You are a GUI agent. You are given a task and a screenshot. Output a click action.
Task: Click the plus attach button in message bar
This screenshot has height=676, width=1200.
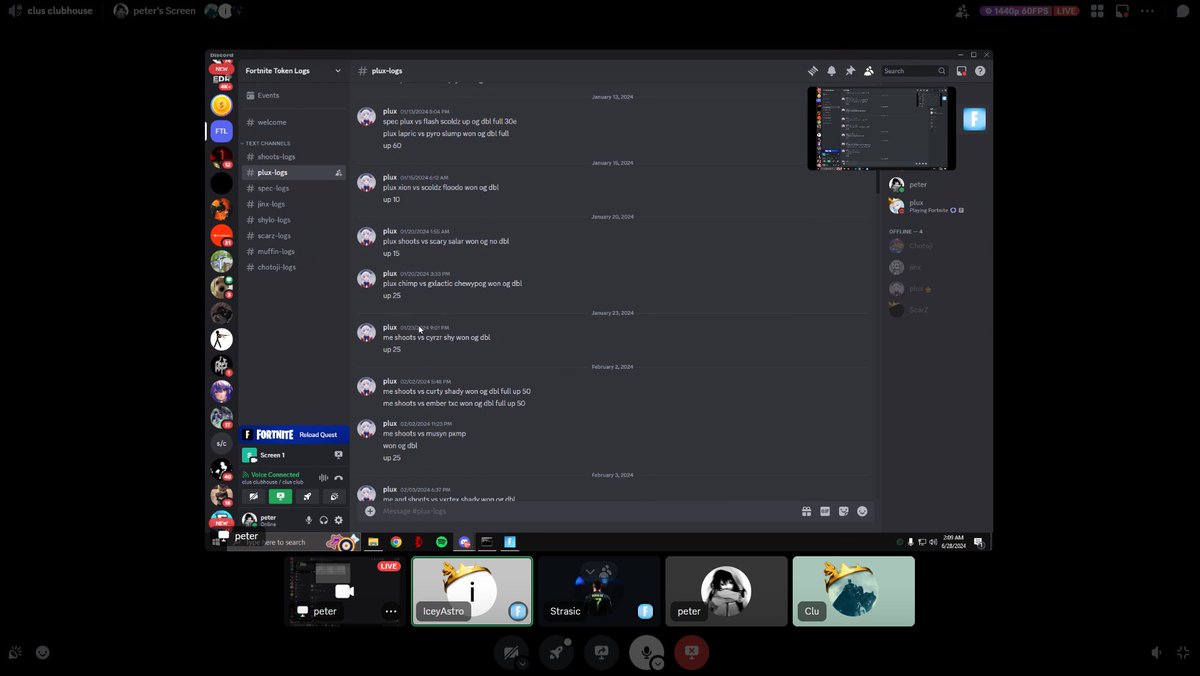370,511
